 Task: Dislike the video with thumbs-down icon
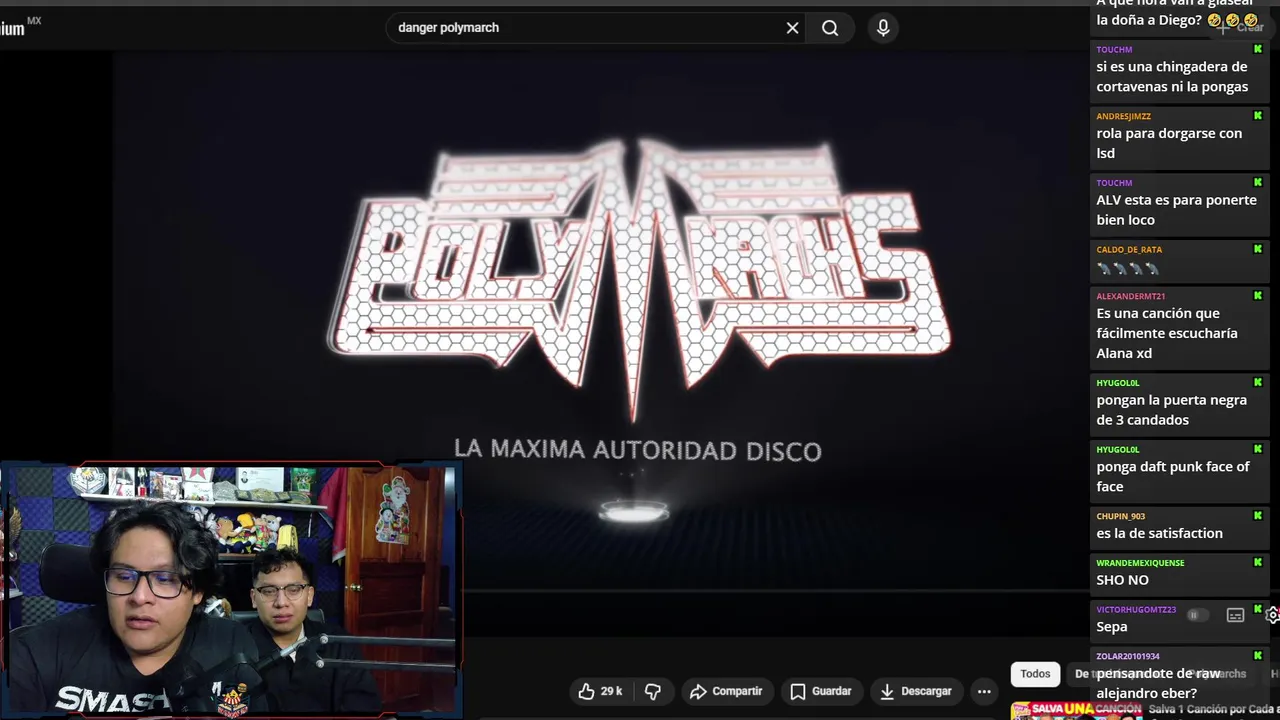[x=653, y=691]
